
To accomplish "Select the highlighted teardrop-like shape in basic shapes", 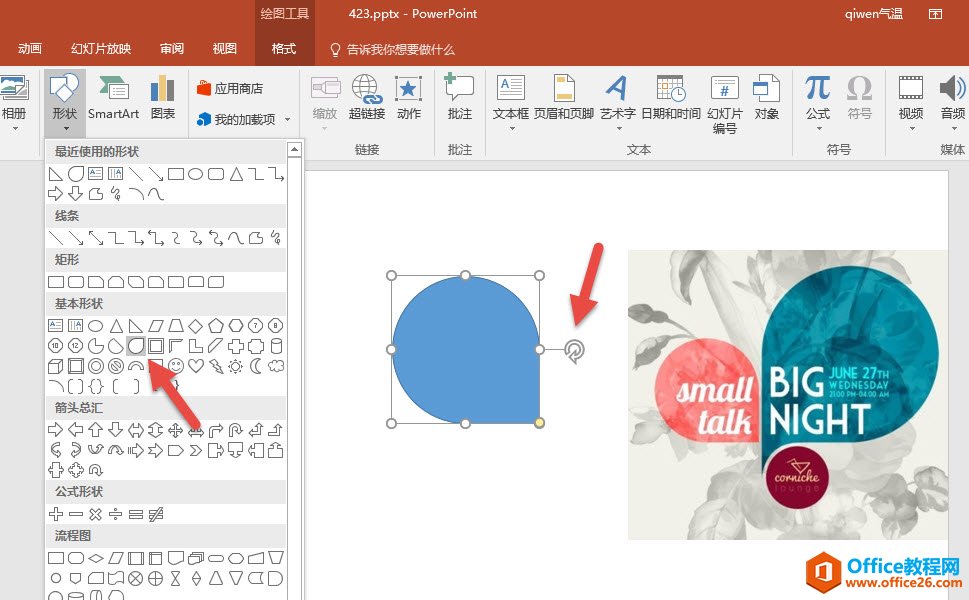I will (136, 346).
